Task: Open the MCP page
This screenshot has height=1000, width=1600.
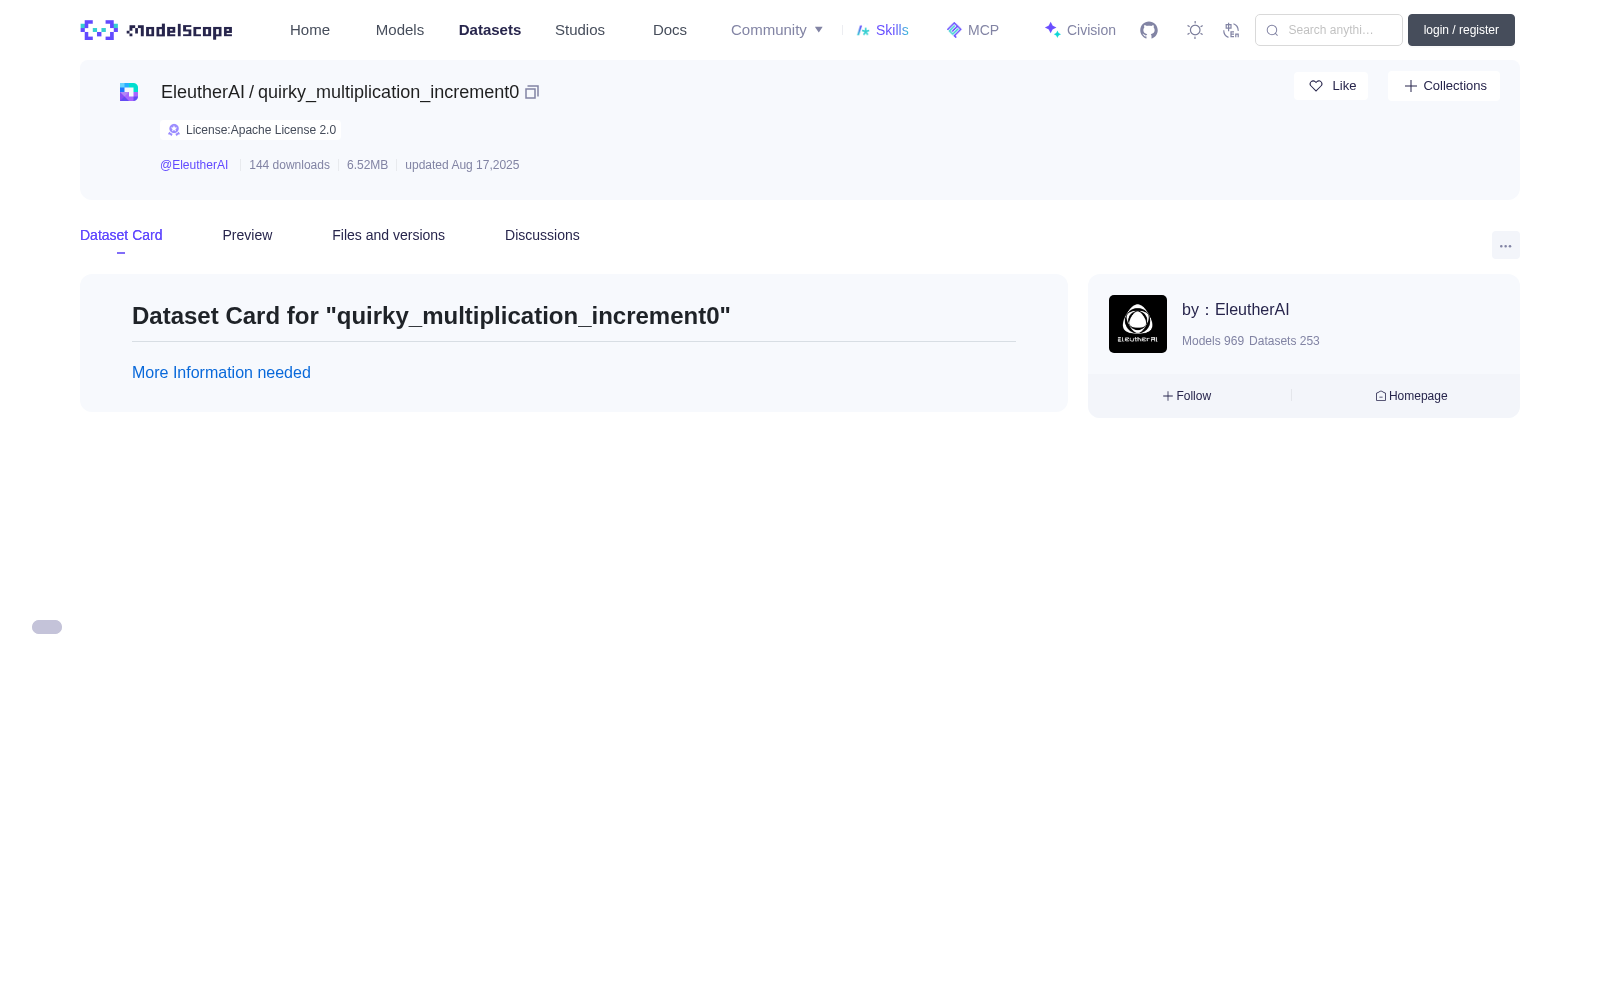Action: point(973,30)
